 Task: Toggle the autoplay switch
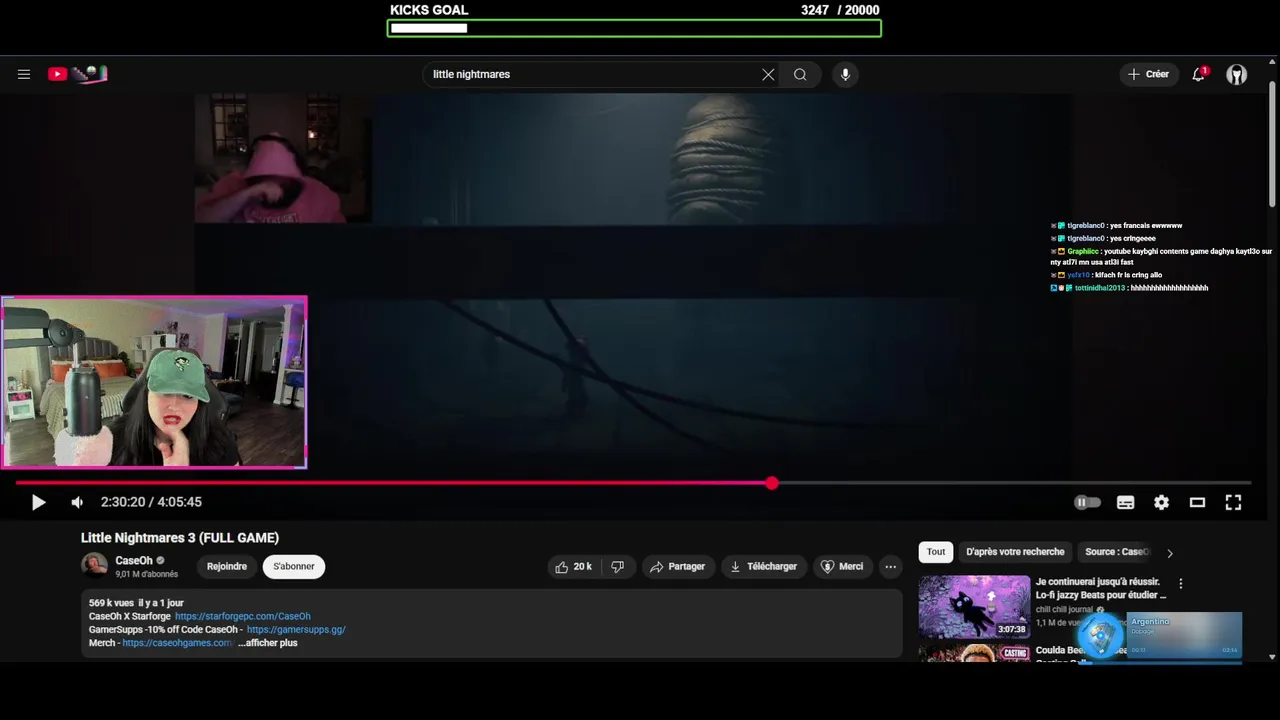click(1087, 502)
